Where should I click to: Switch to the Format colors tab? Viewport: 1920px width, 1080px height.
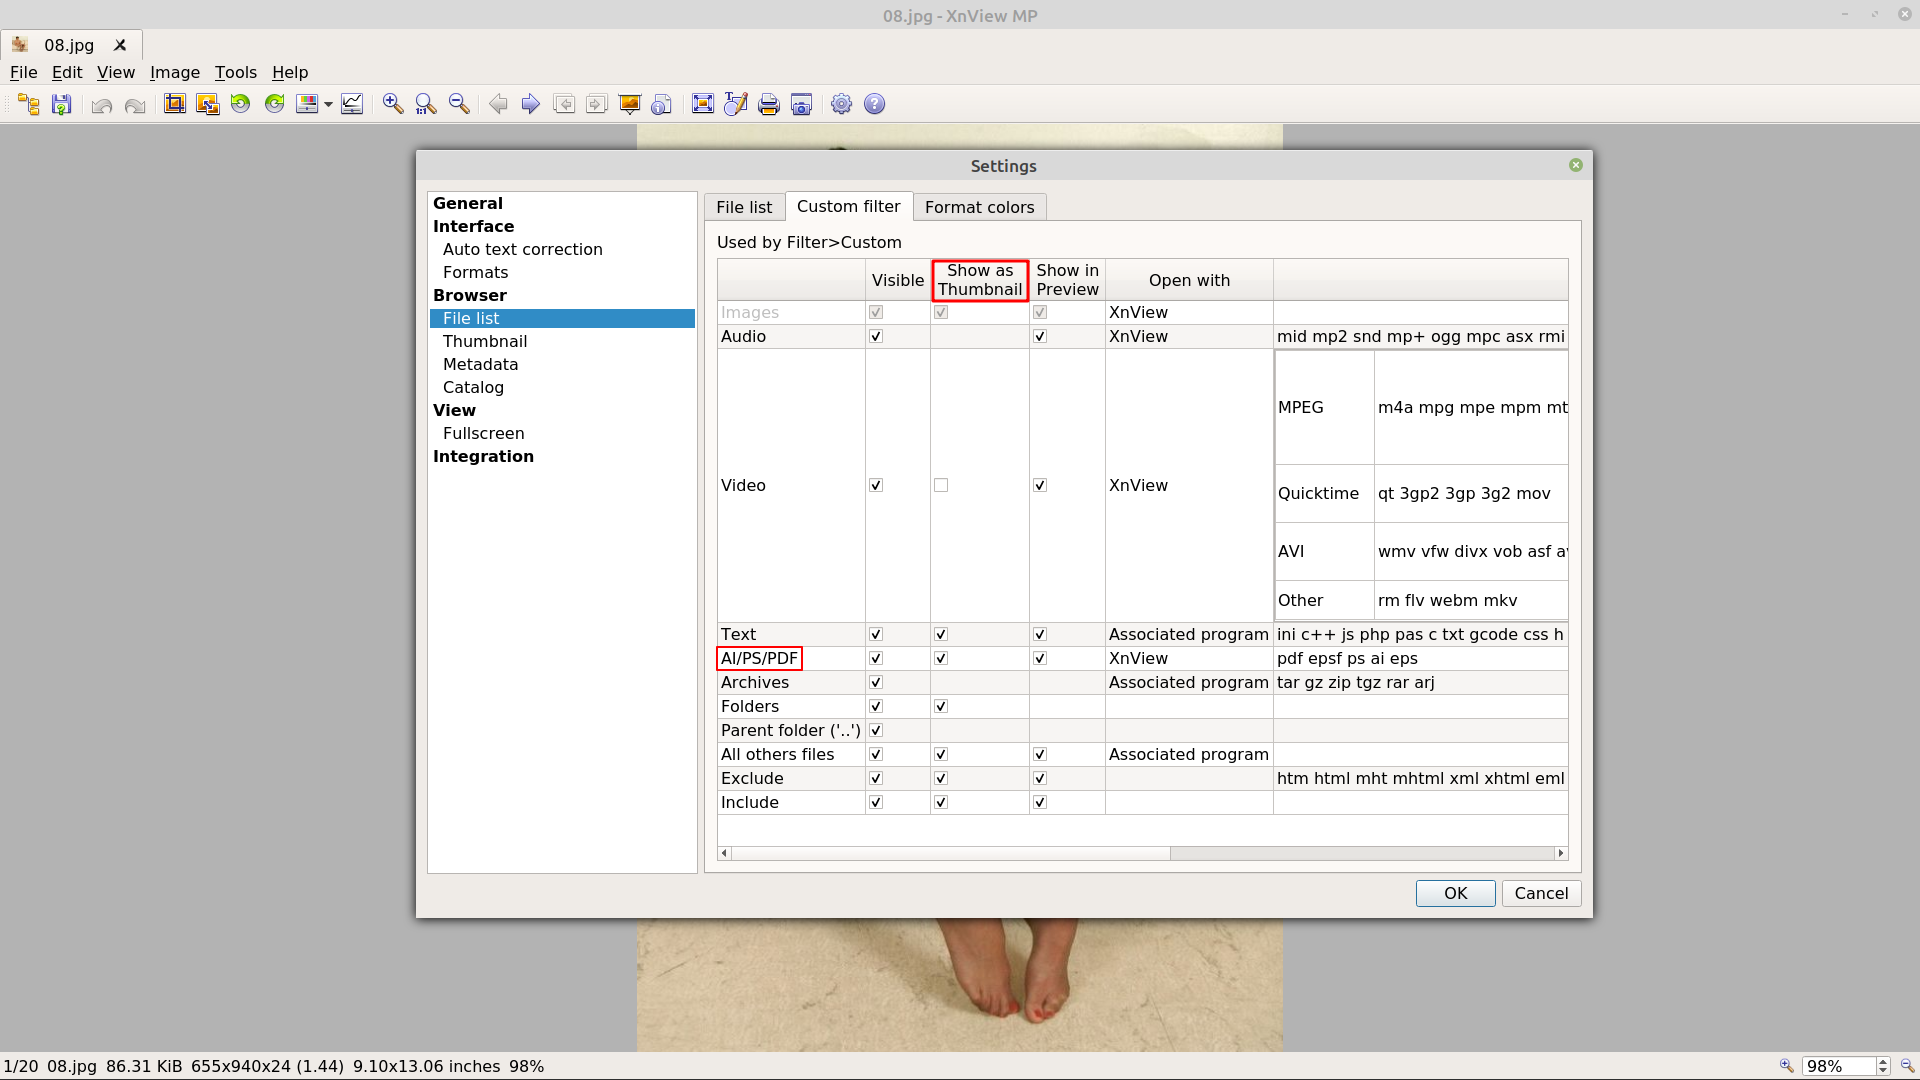pos(979,207)
